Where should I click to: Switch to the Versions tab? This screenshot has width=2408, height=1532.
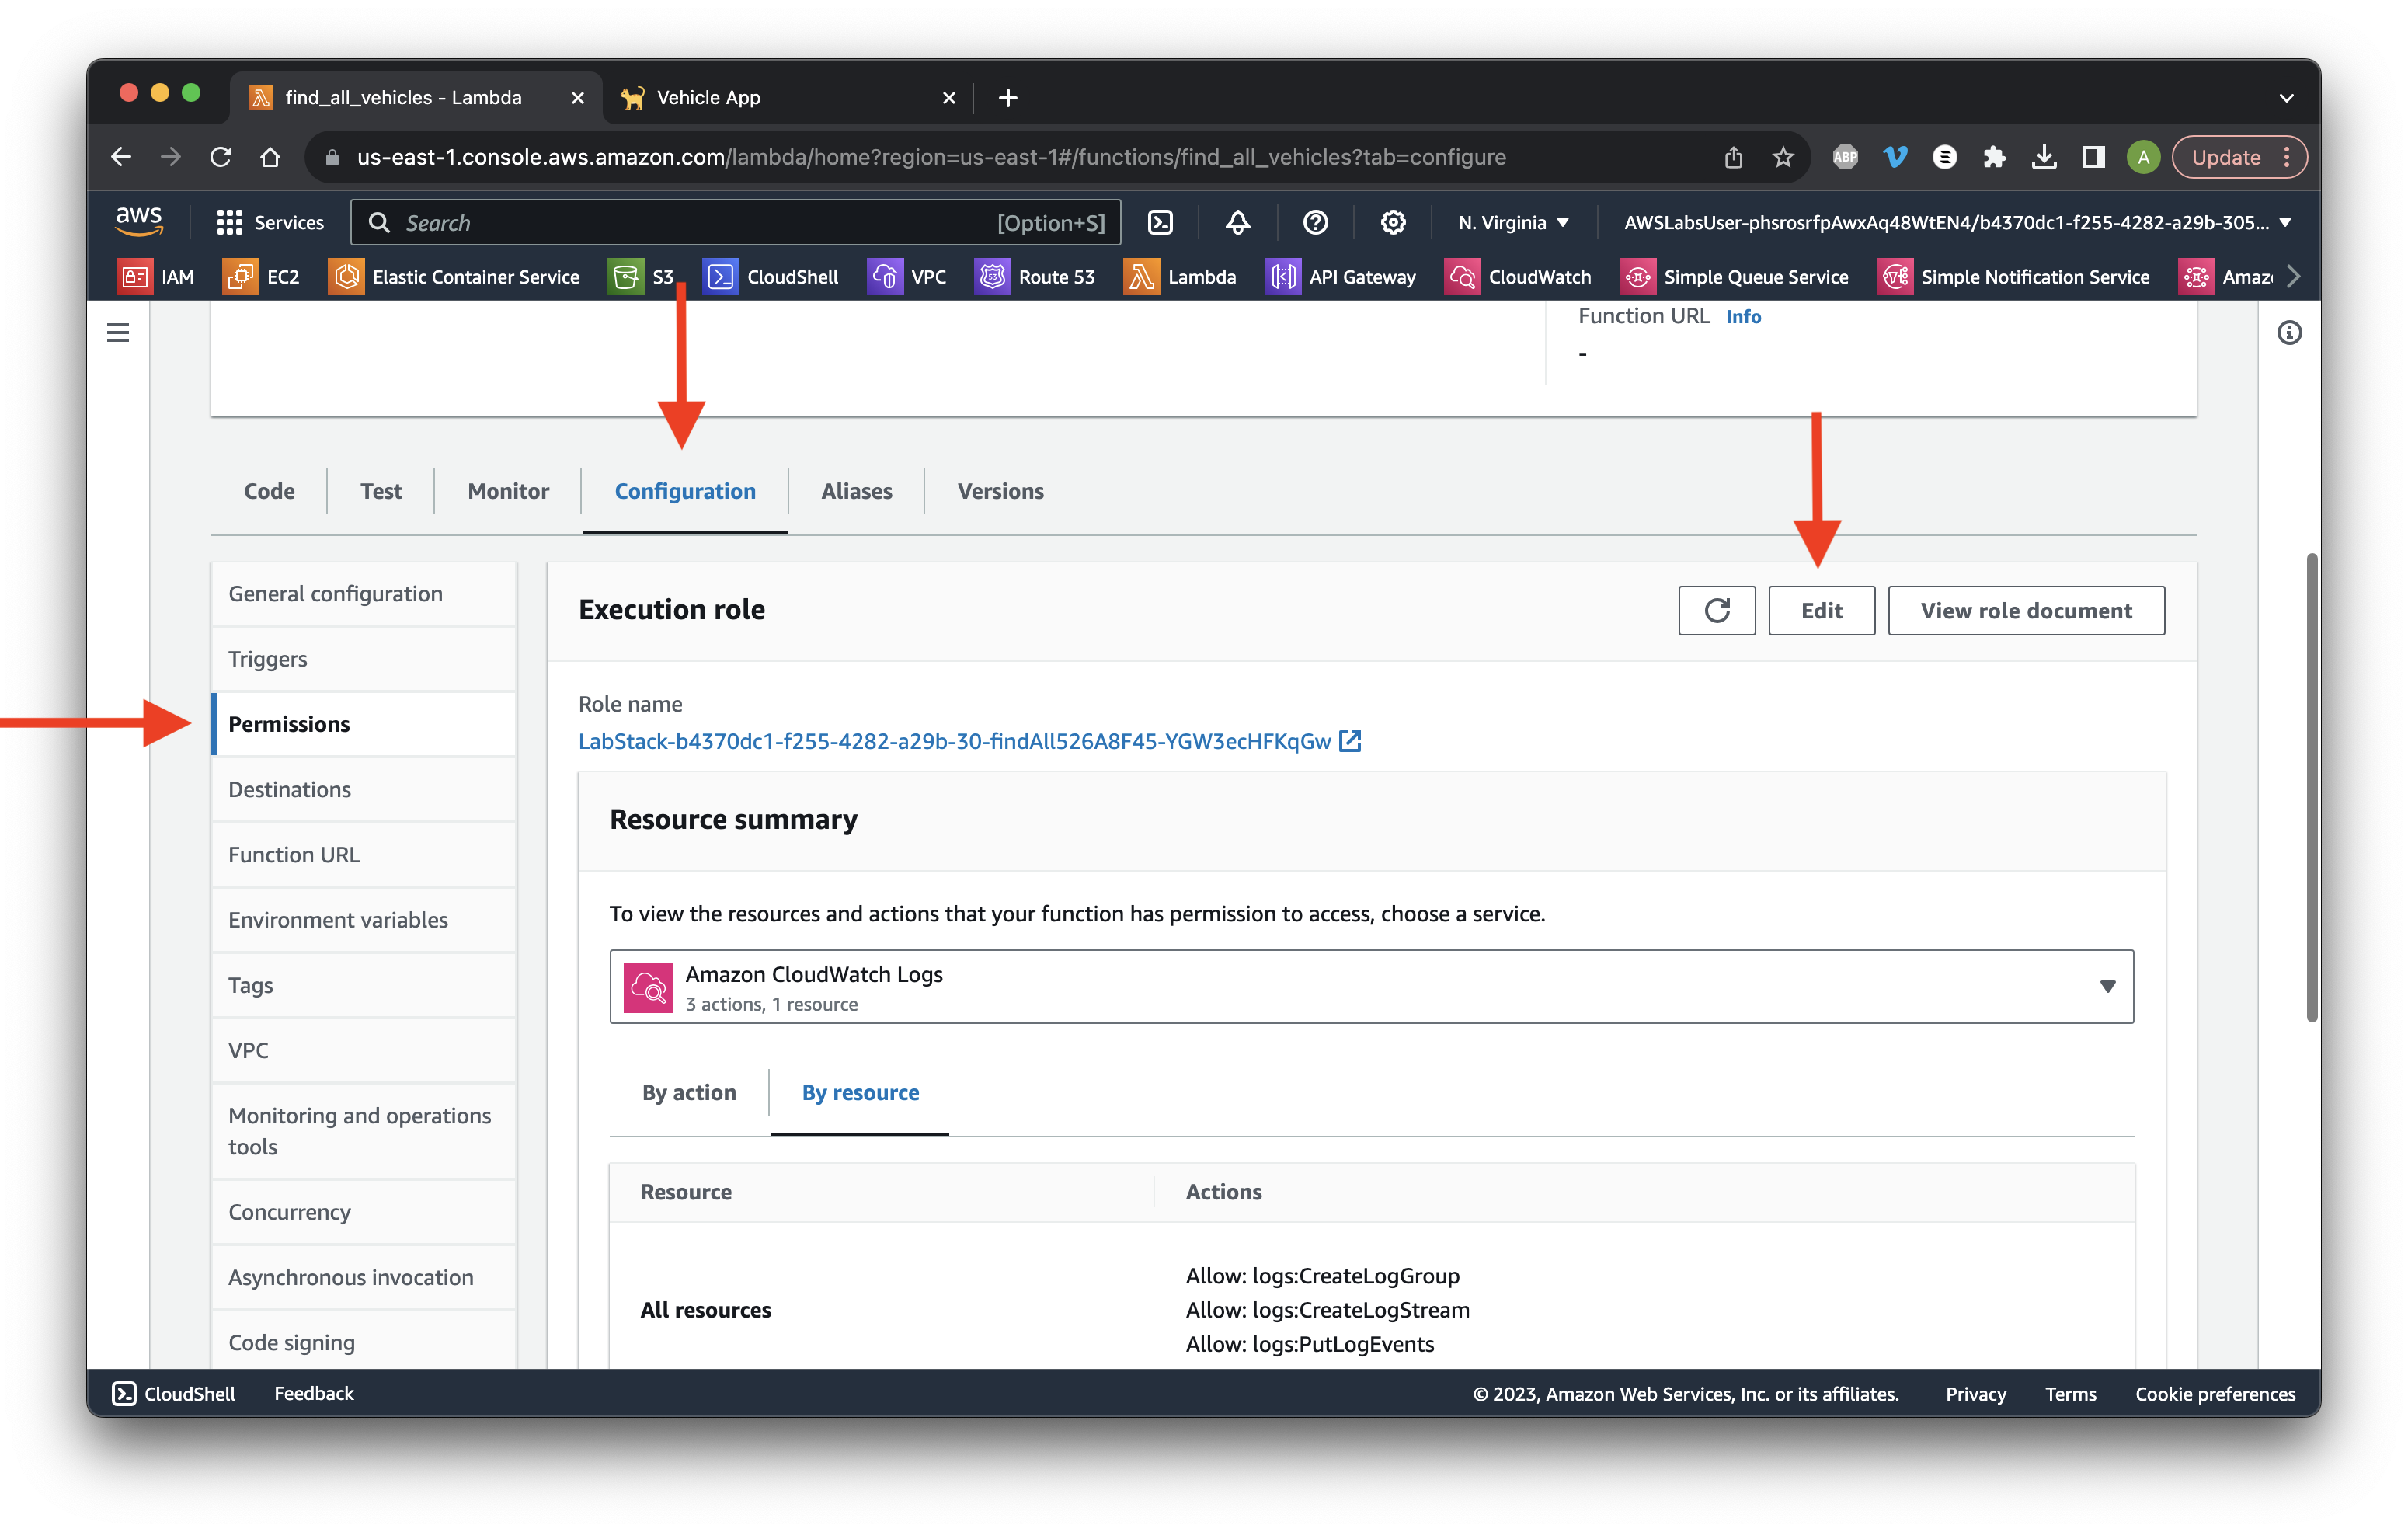click(x=1000, y=491)
